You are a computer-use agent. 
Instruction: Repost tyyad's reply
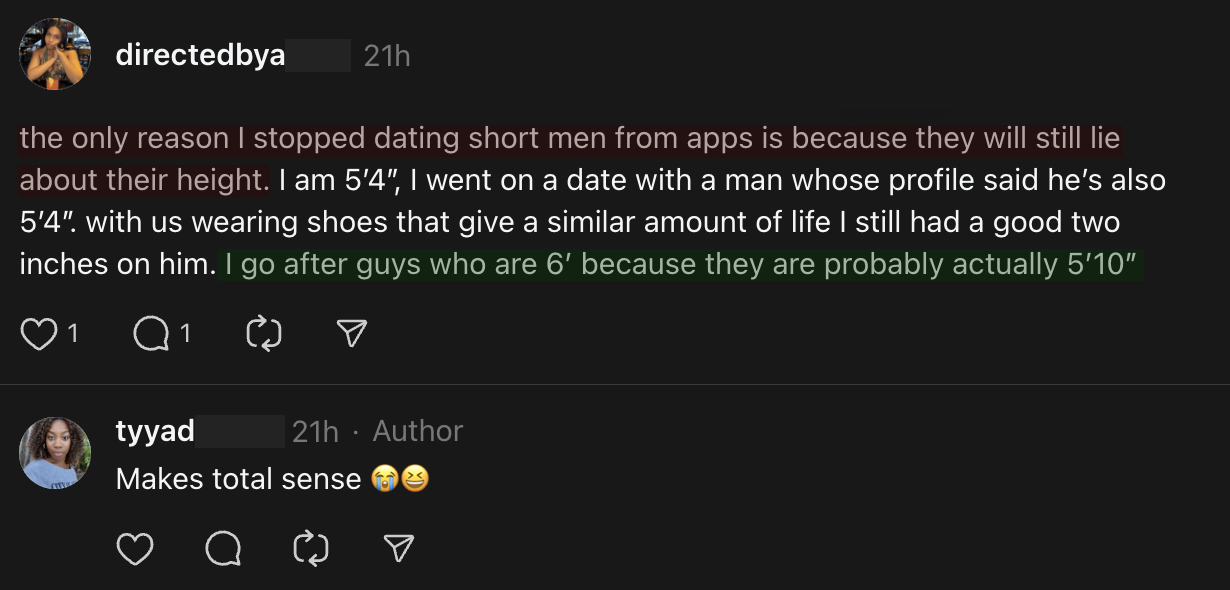point(311,547)
